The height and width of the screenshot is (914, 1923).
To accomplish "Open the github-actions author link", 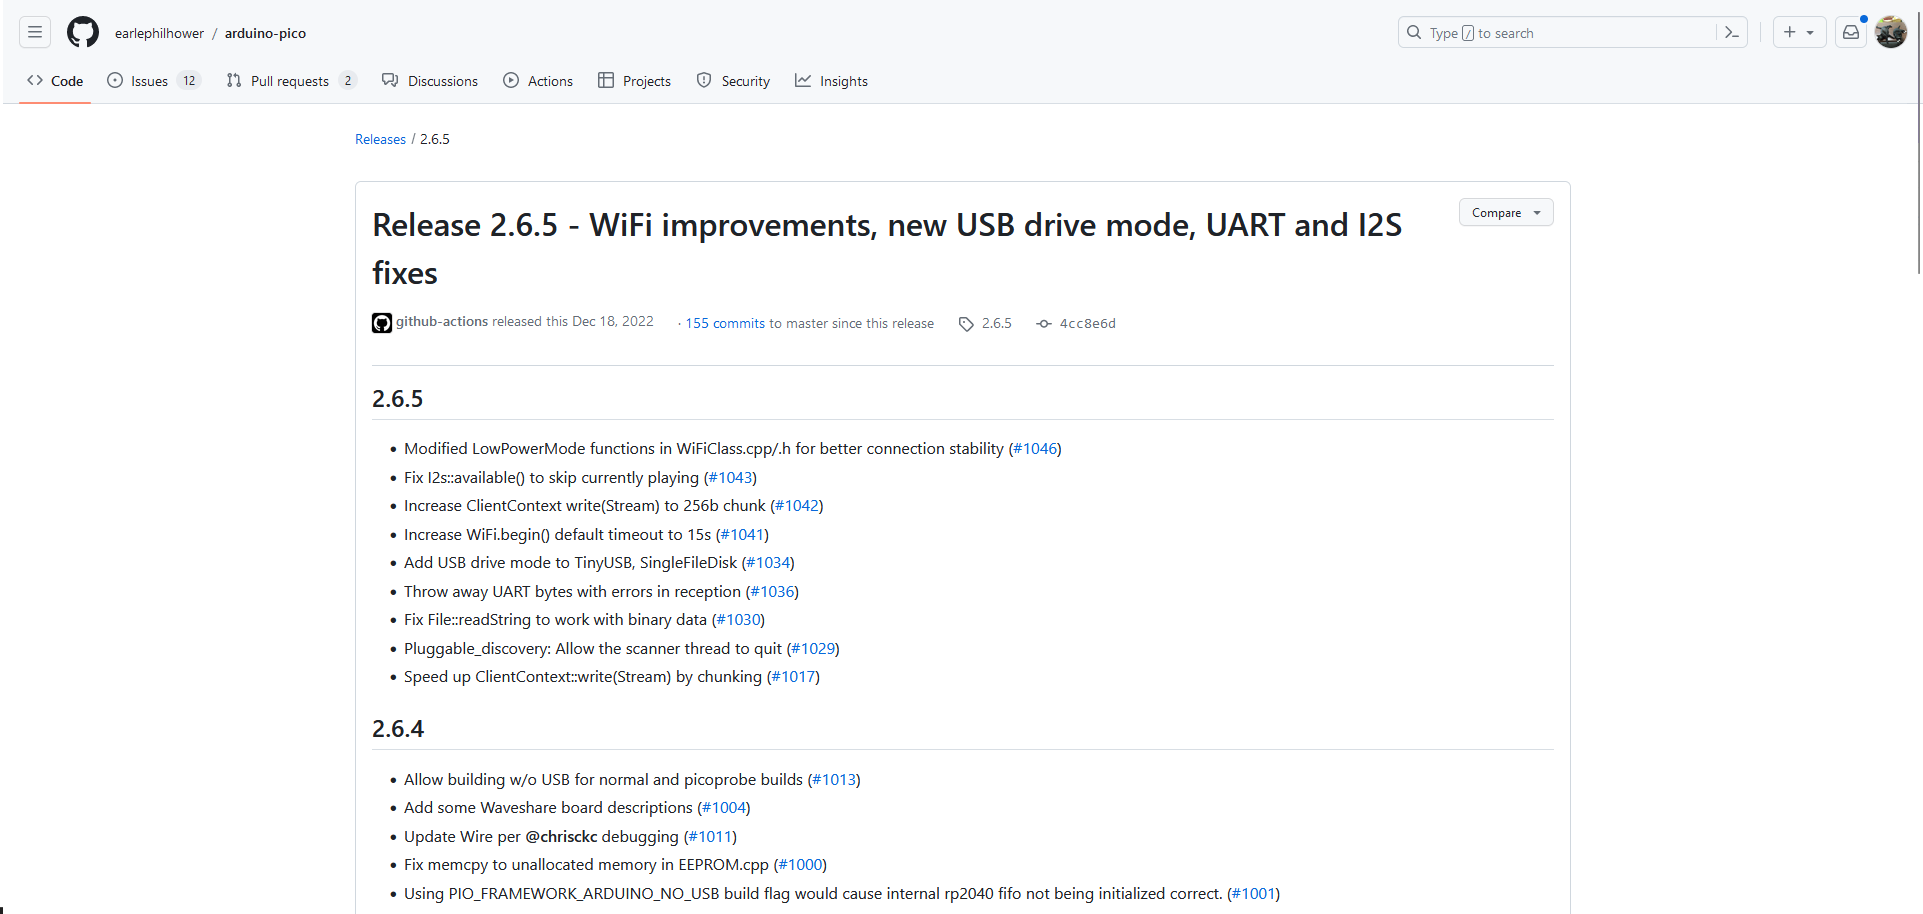I will pos(442,321).
